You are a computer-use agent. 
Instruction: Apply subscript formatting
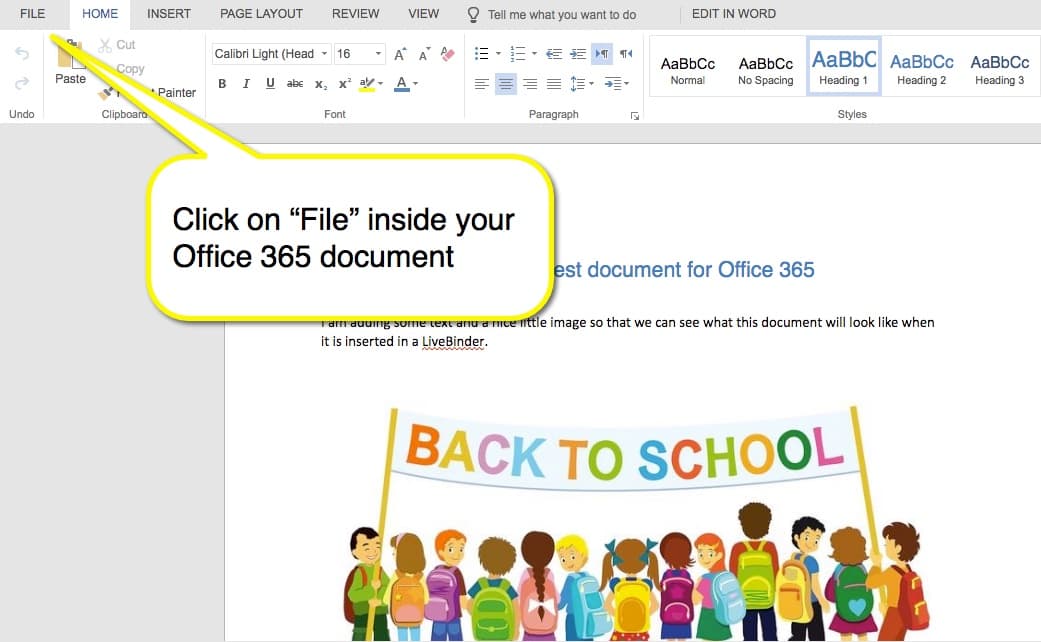coord(321,84)
